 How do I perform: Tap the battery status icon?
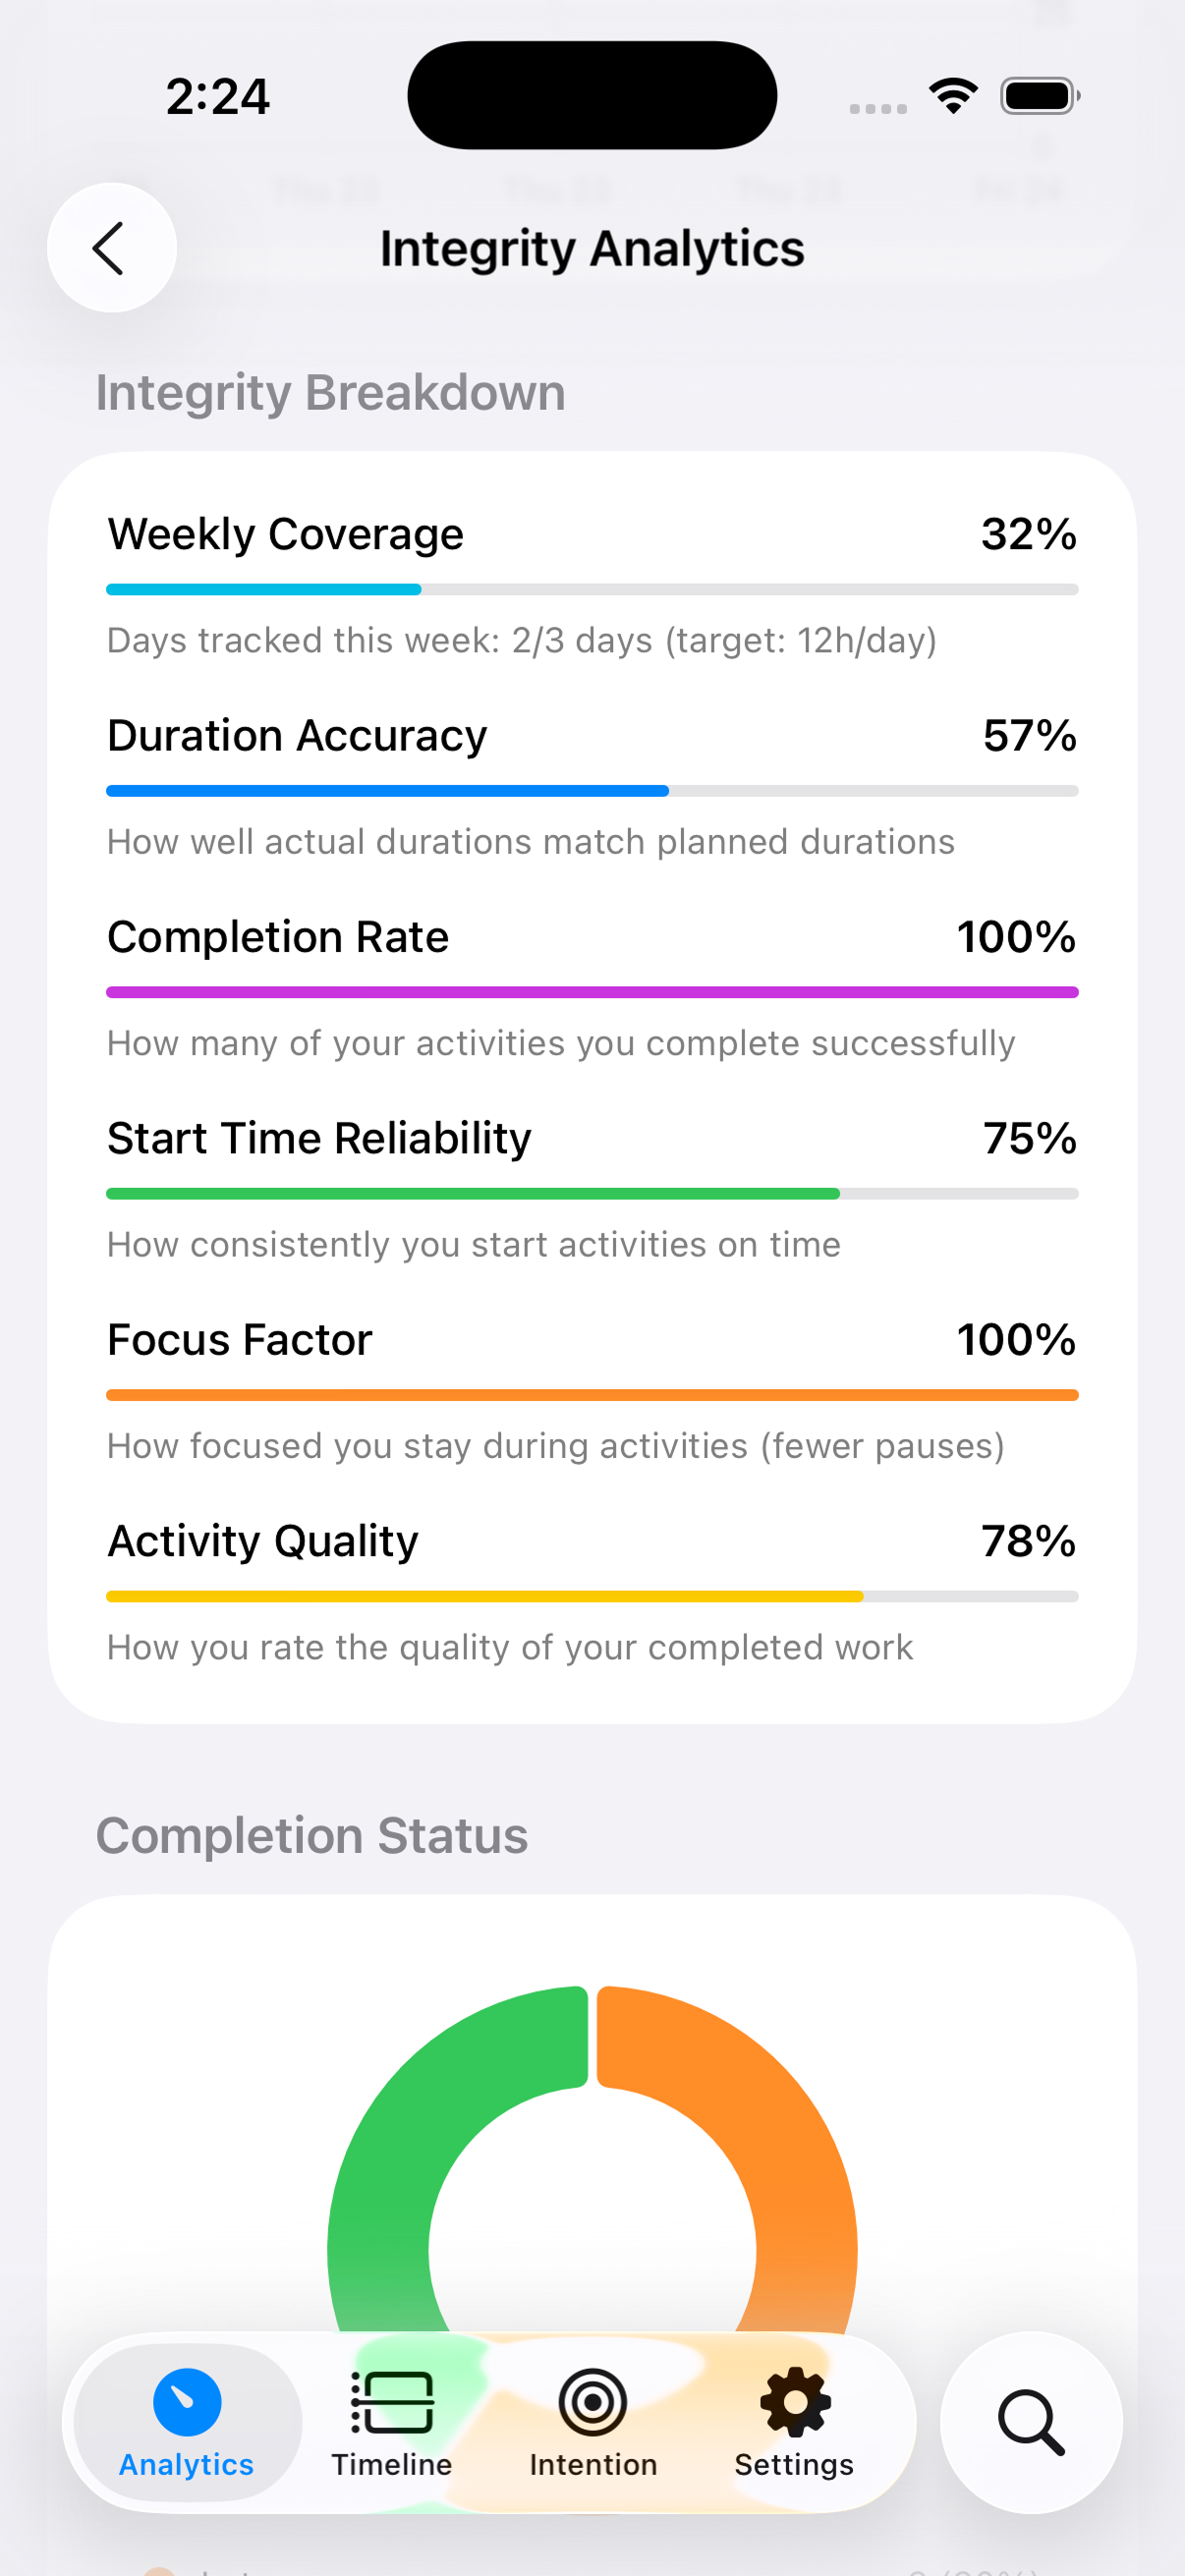1039,96
